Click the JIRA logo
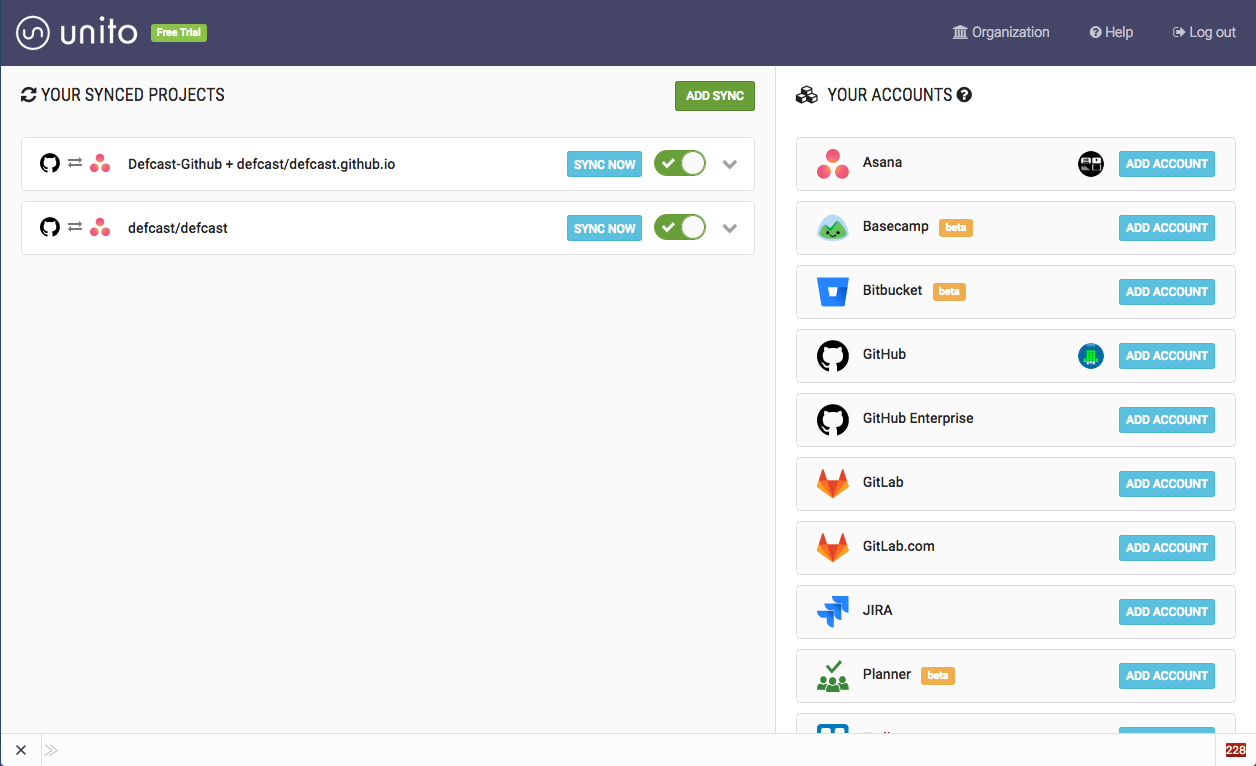The width and height of the screenshot is (1256, 766). click(833, 612)
